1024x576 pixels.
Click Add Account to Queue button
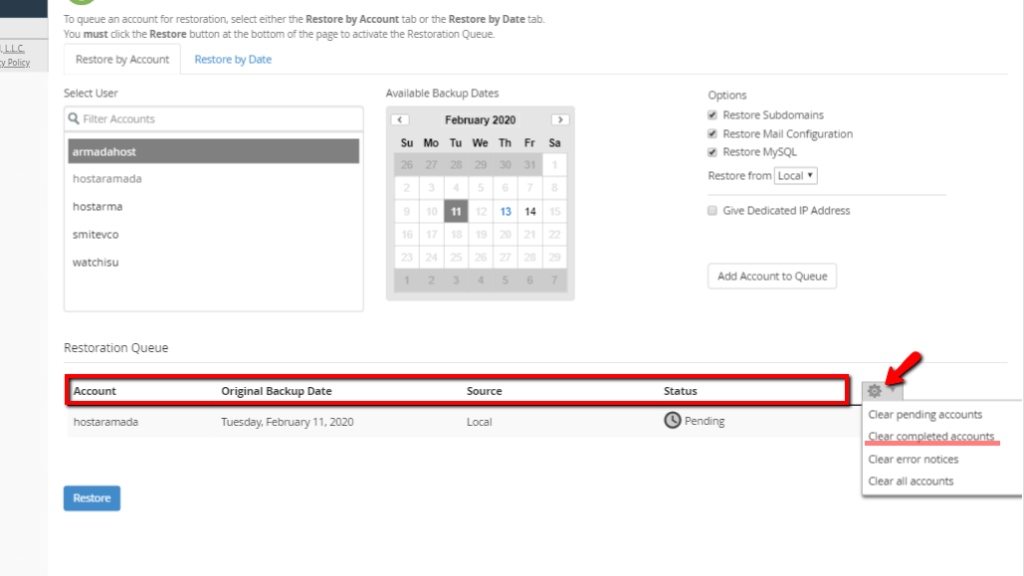pos(772,276)
